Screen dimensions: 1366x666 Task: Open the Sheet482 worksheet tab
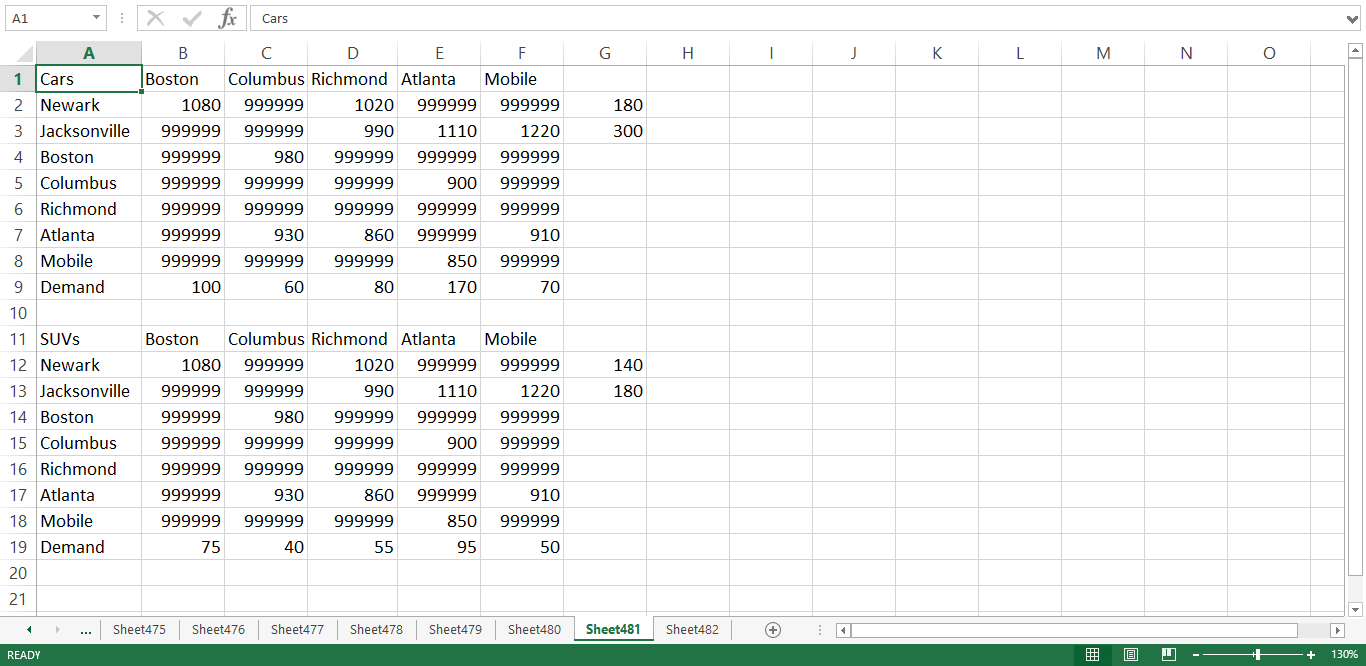pos(691,629)
